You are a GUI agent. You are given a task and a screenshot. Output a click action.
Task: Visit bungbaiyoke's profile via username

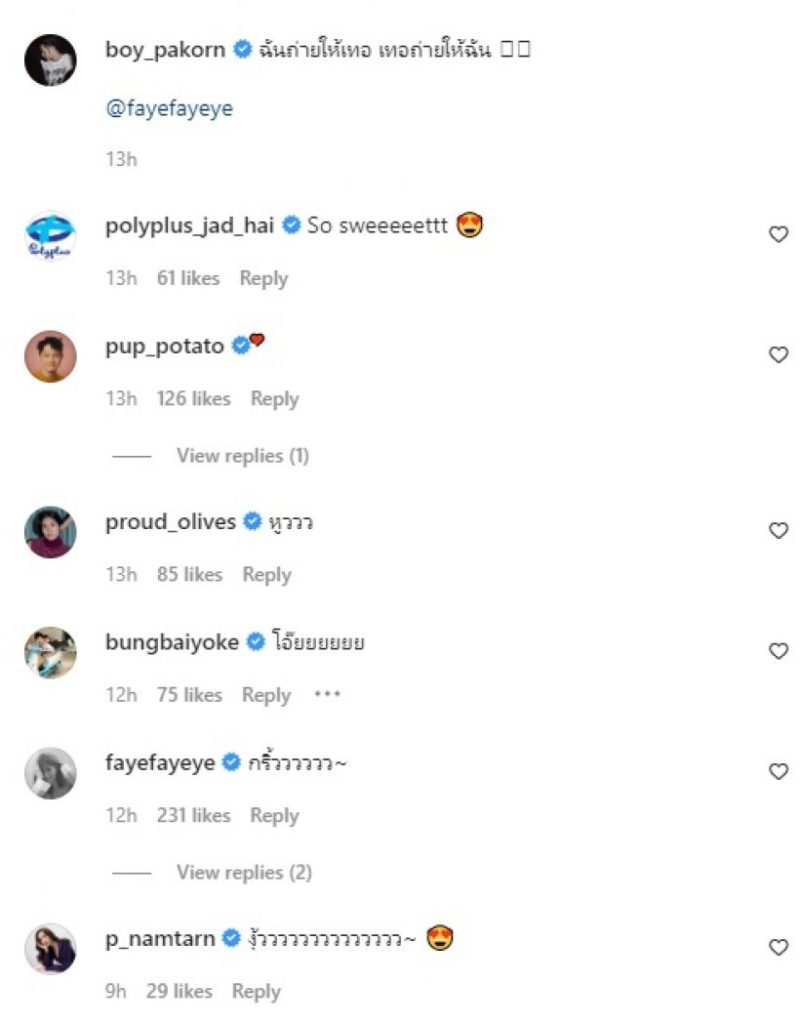click(172, 642)
